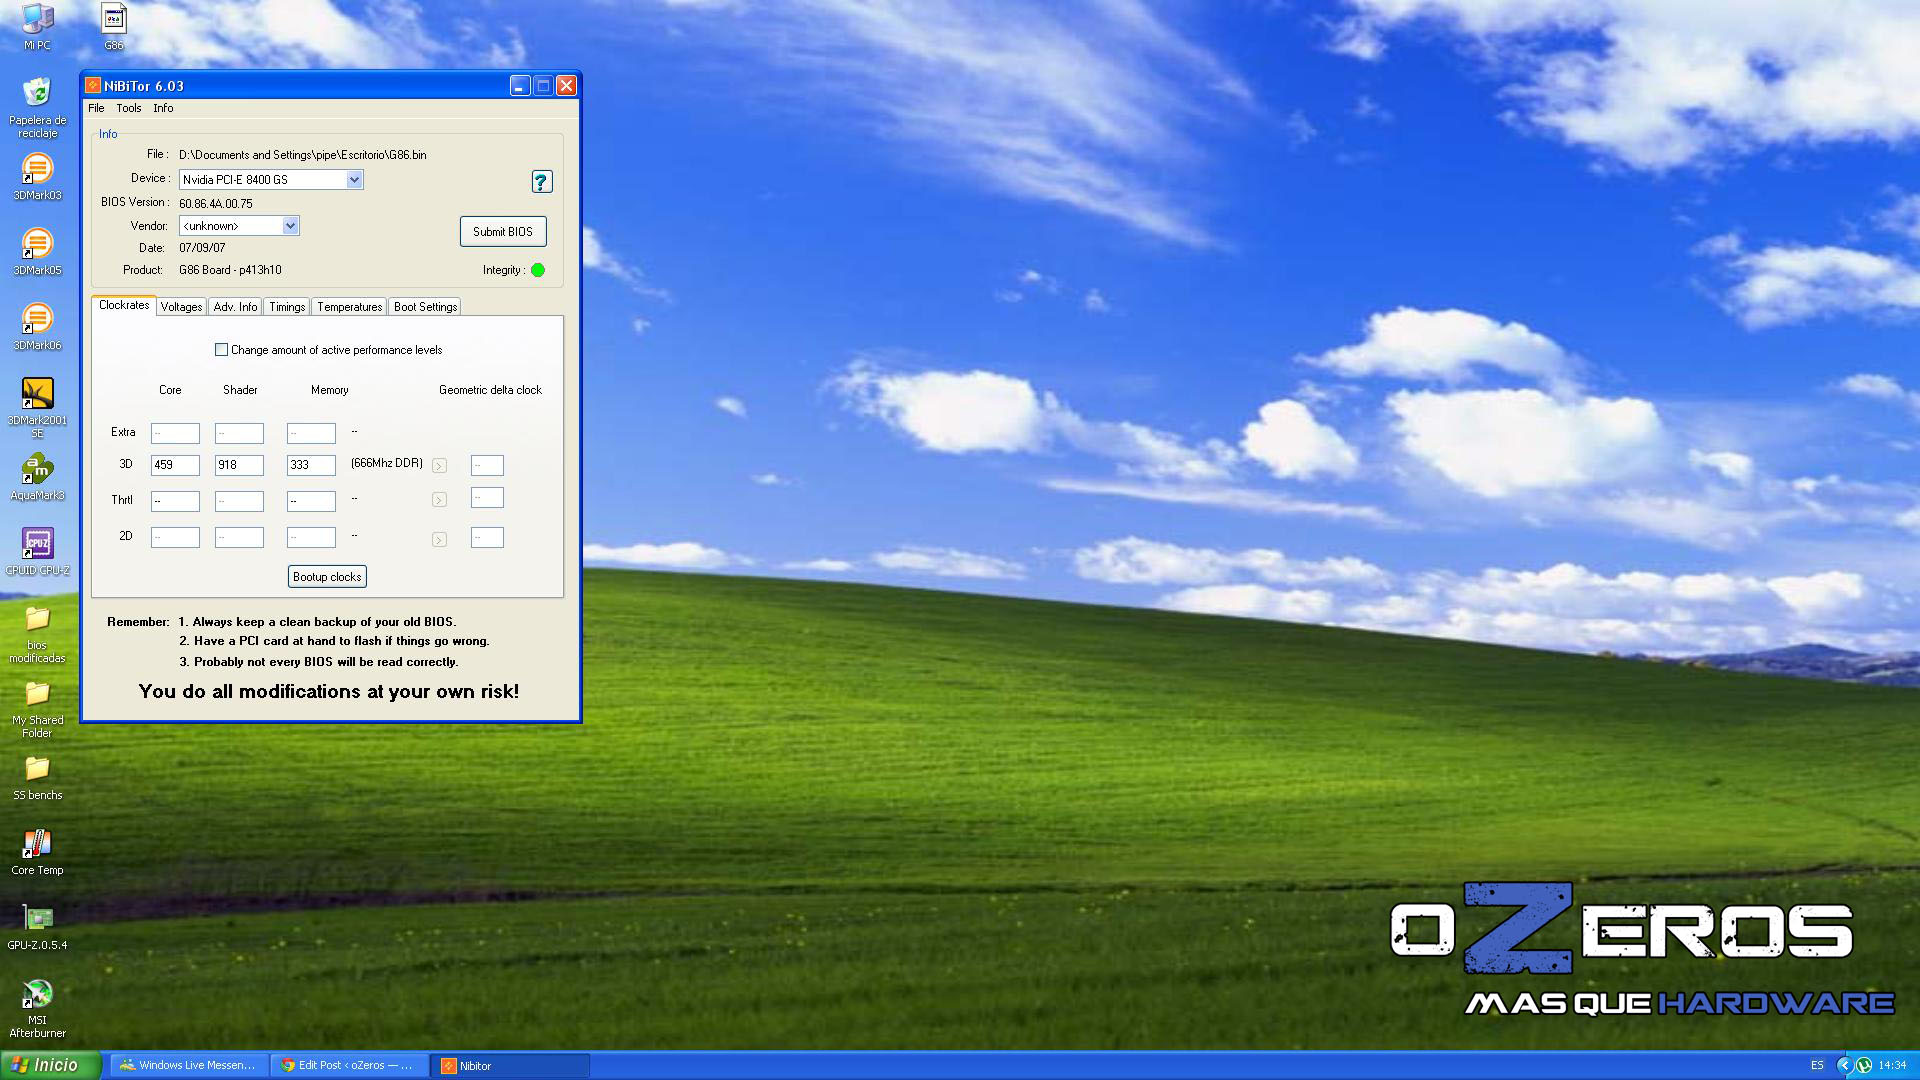Open the File menu
Screen dimensions: 1920x1080
tap(96, 108)
